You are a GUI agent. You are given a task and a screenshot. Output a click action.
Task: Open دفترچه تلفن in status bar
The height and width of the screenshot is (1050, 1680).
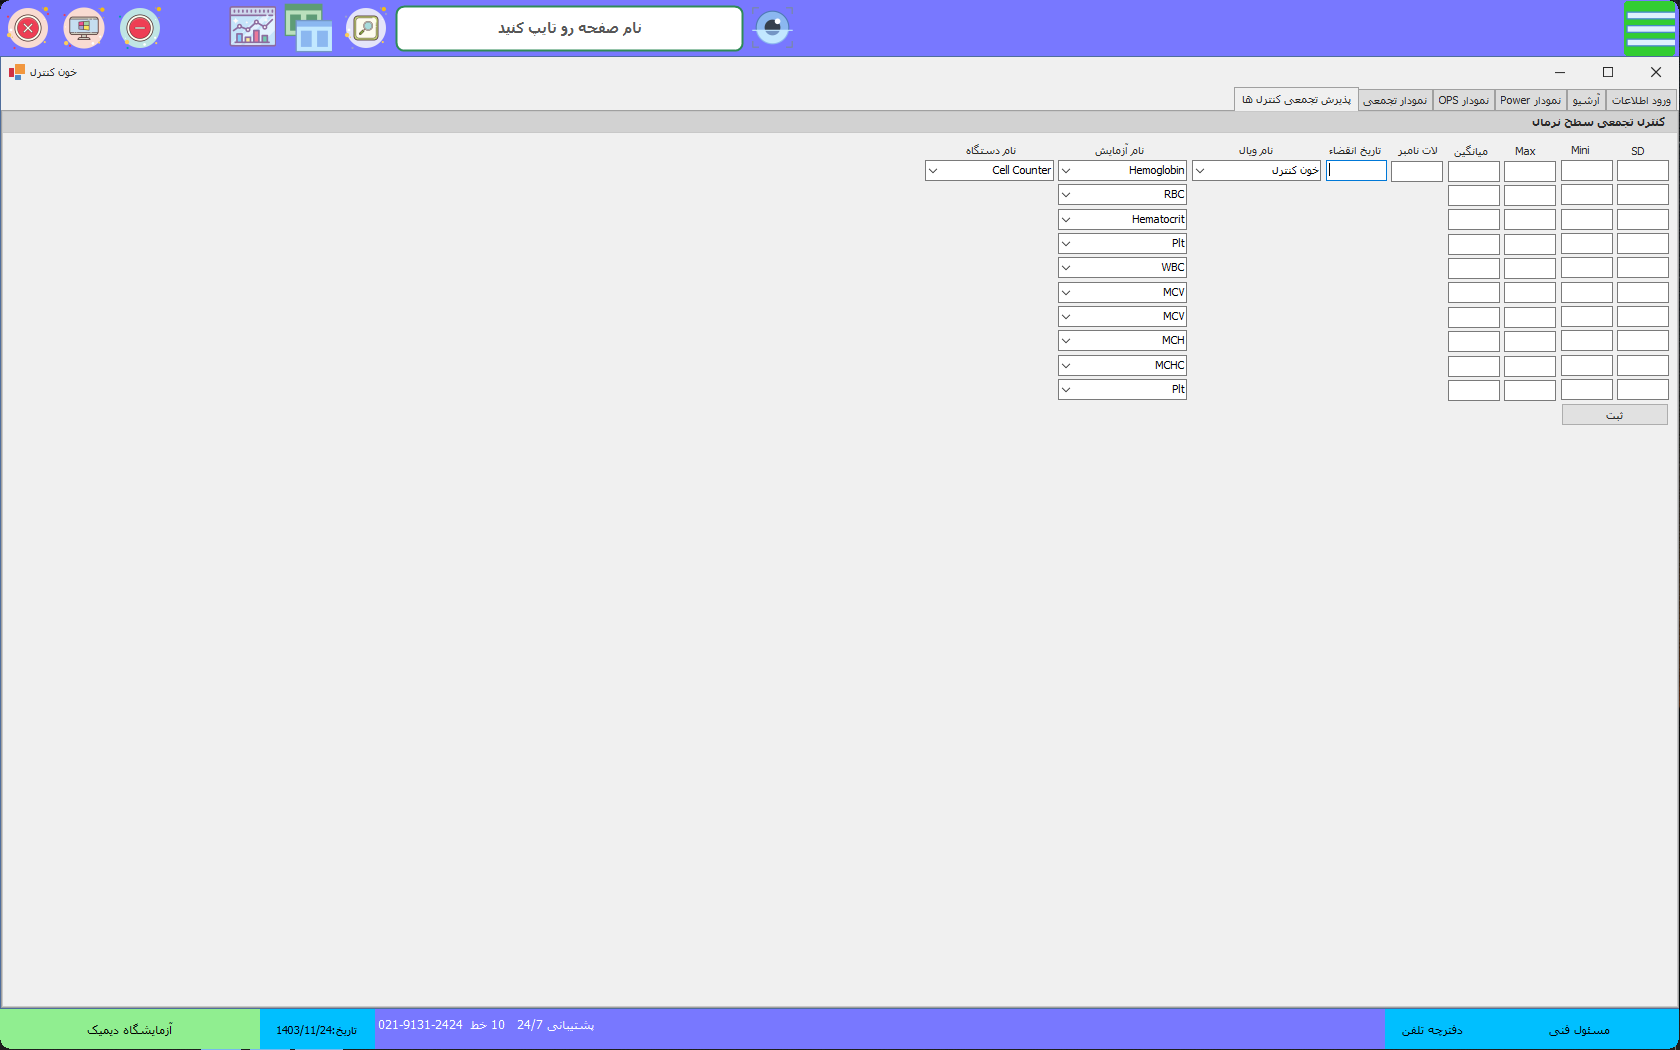pos(1432,1029)
